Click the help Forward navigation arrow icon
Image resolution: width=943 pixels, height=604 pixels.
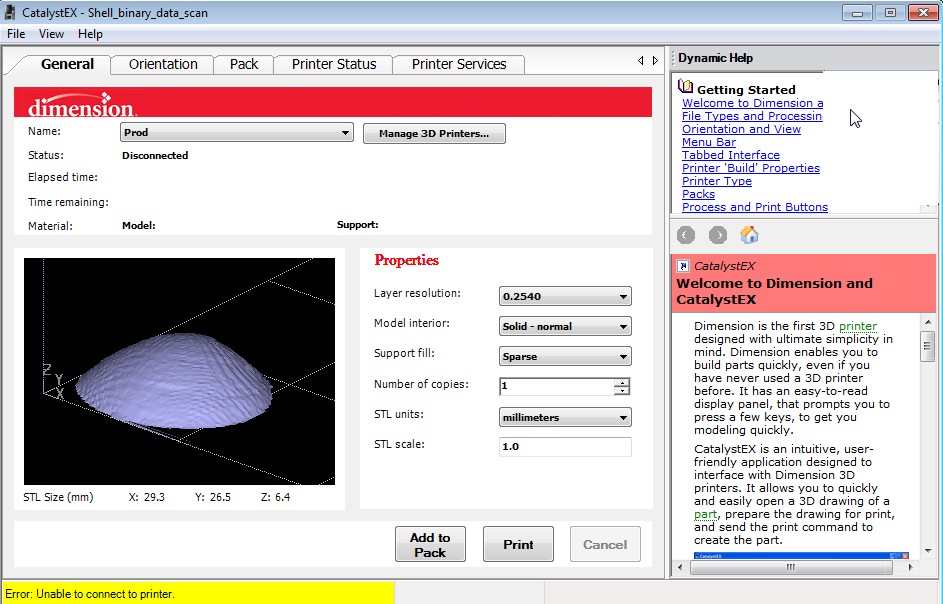click(717, 235)
